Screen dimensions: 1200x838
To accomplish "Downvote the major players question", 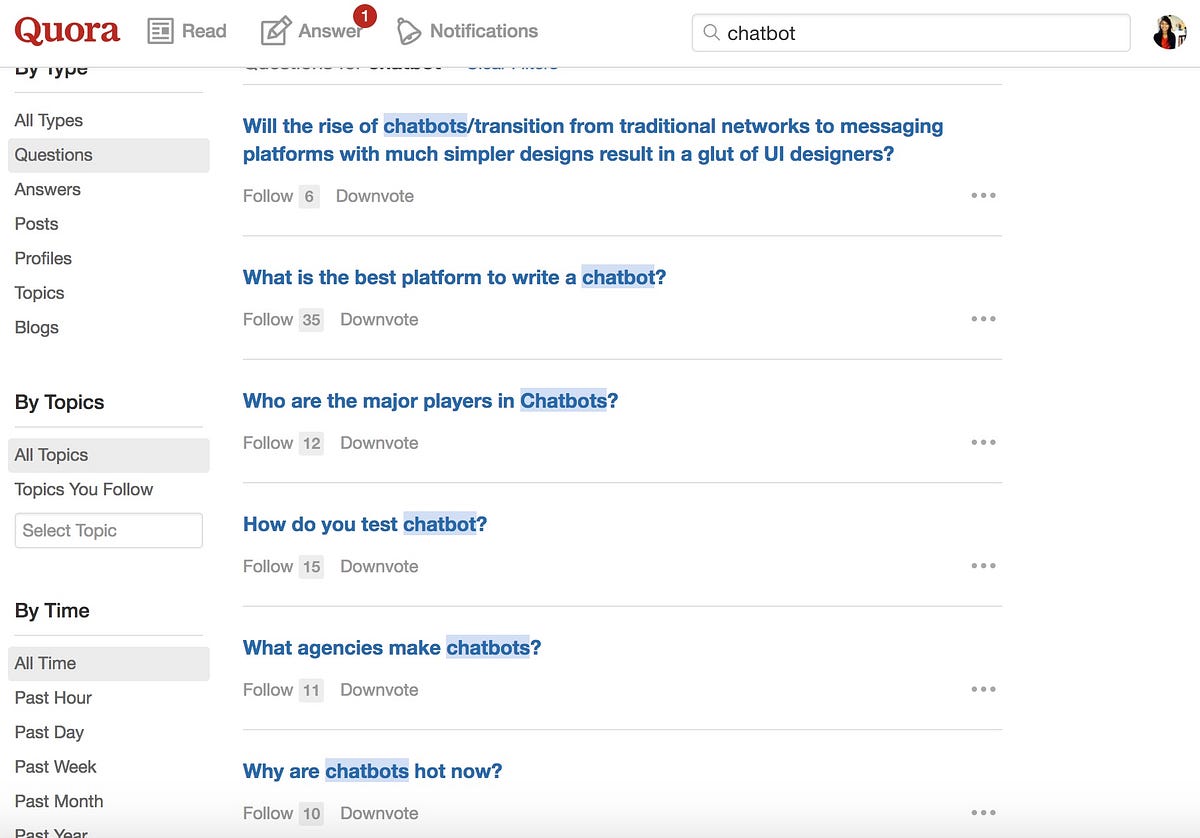I will click(x=379, y=443).
